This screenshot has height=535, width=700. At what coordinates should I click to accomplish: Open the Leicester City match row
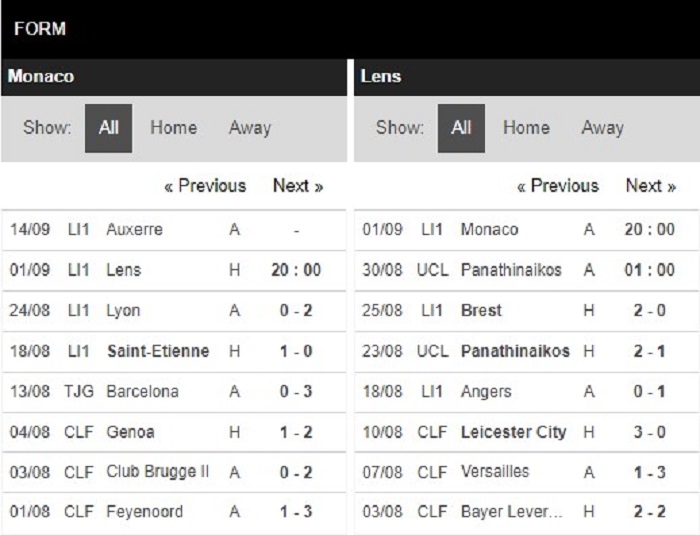(526, 432)
